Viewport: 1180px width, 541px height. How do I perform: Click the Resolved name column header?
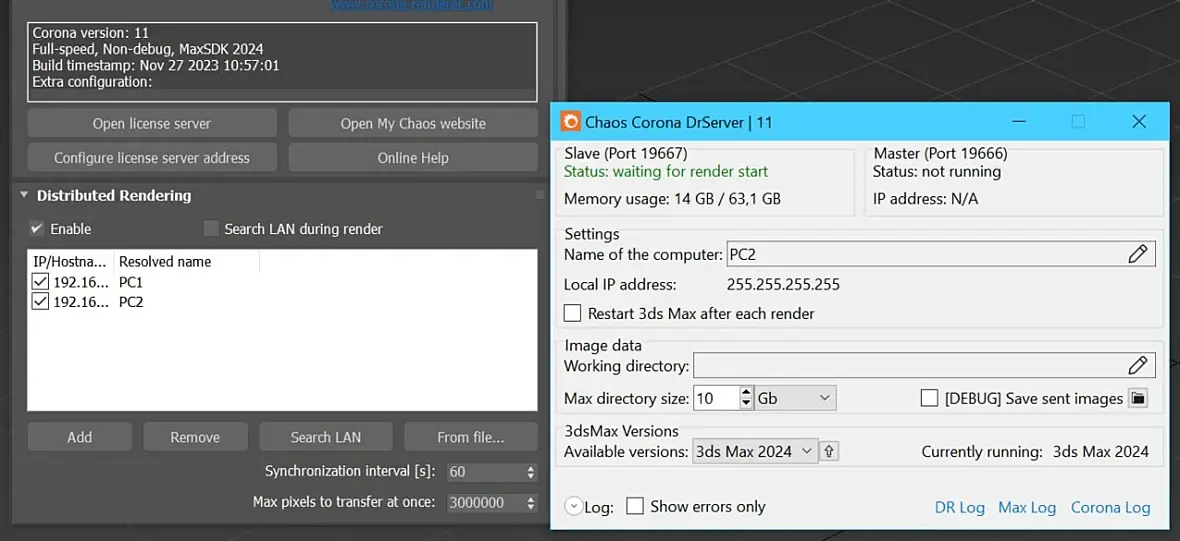click(186, 262)
